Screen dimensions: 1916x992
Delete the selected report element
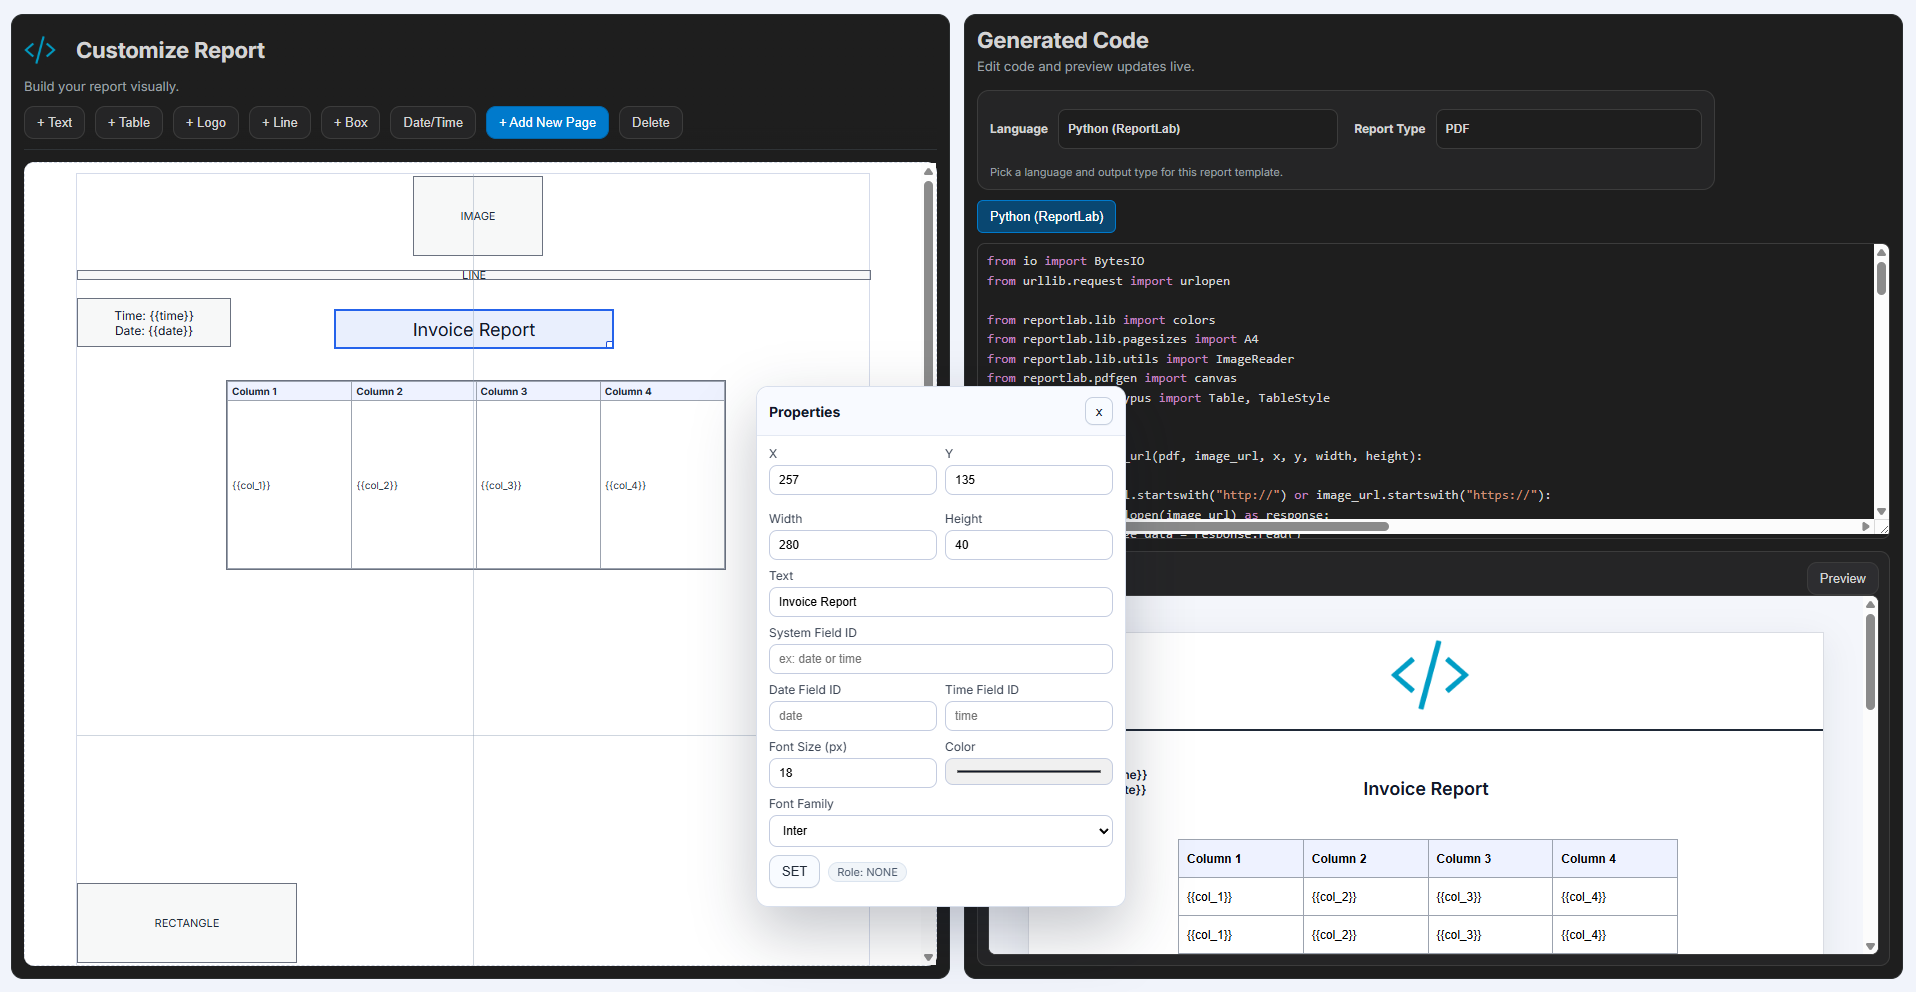(650, 122)
